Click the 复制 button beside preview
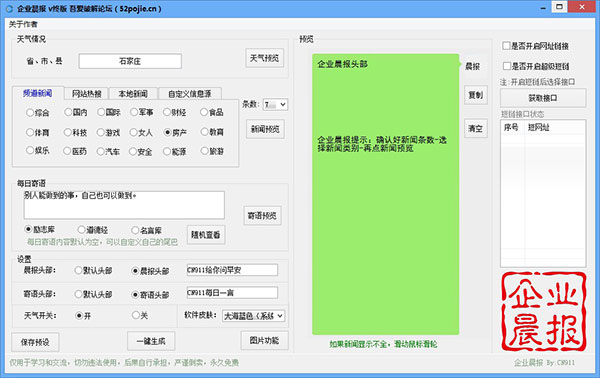600x378 pixels. (x=476, y=95)
